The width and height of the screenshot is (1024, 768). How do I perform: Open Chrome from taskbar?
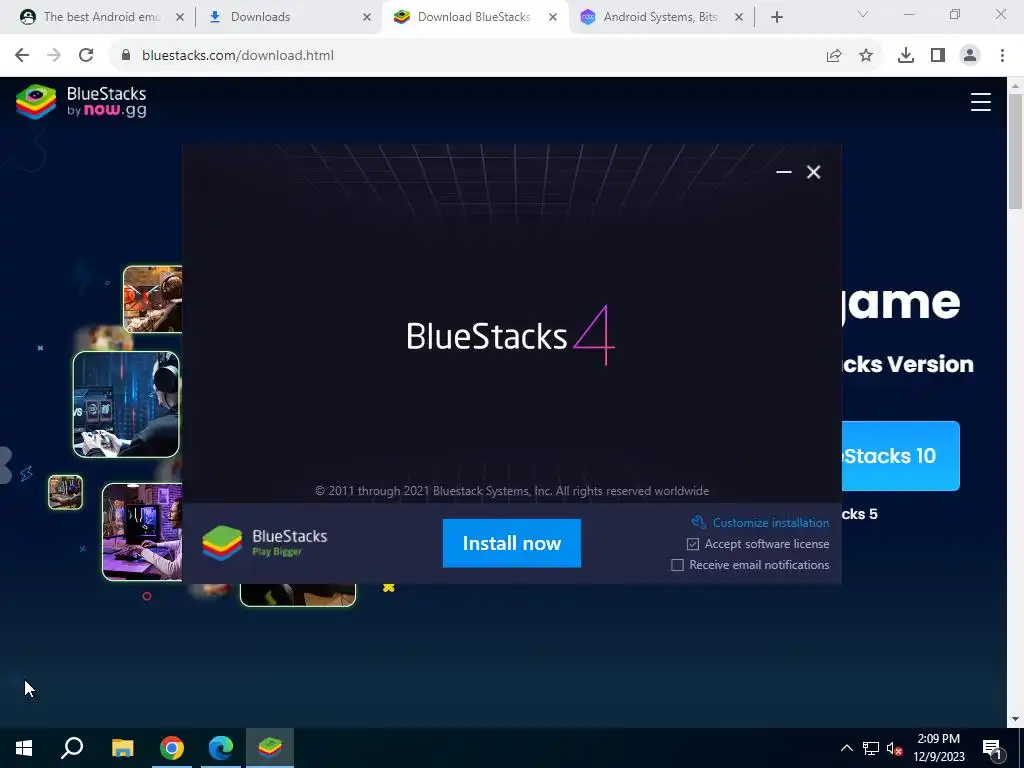pos(172,748)
